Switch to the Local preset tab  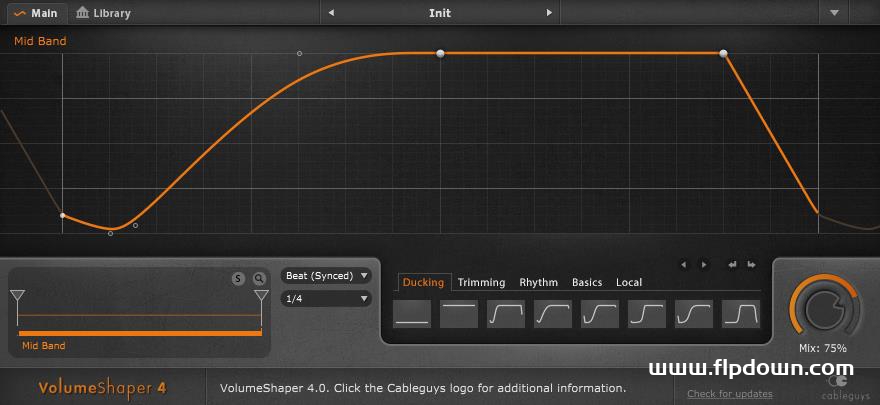point(629,283)
